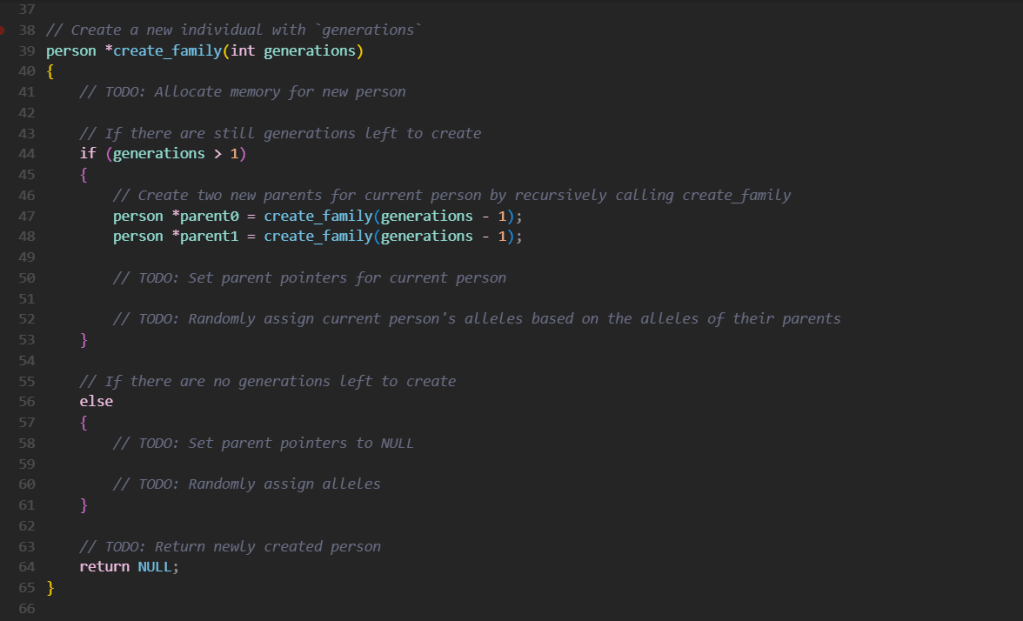The width and height of the screenshot is (1023, 621).
Task: Click the closing brace on line 65
Action: [x=50, y=588]
